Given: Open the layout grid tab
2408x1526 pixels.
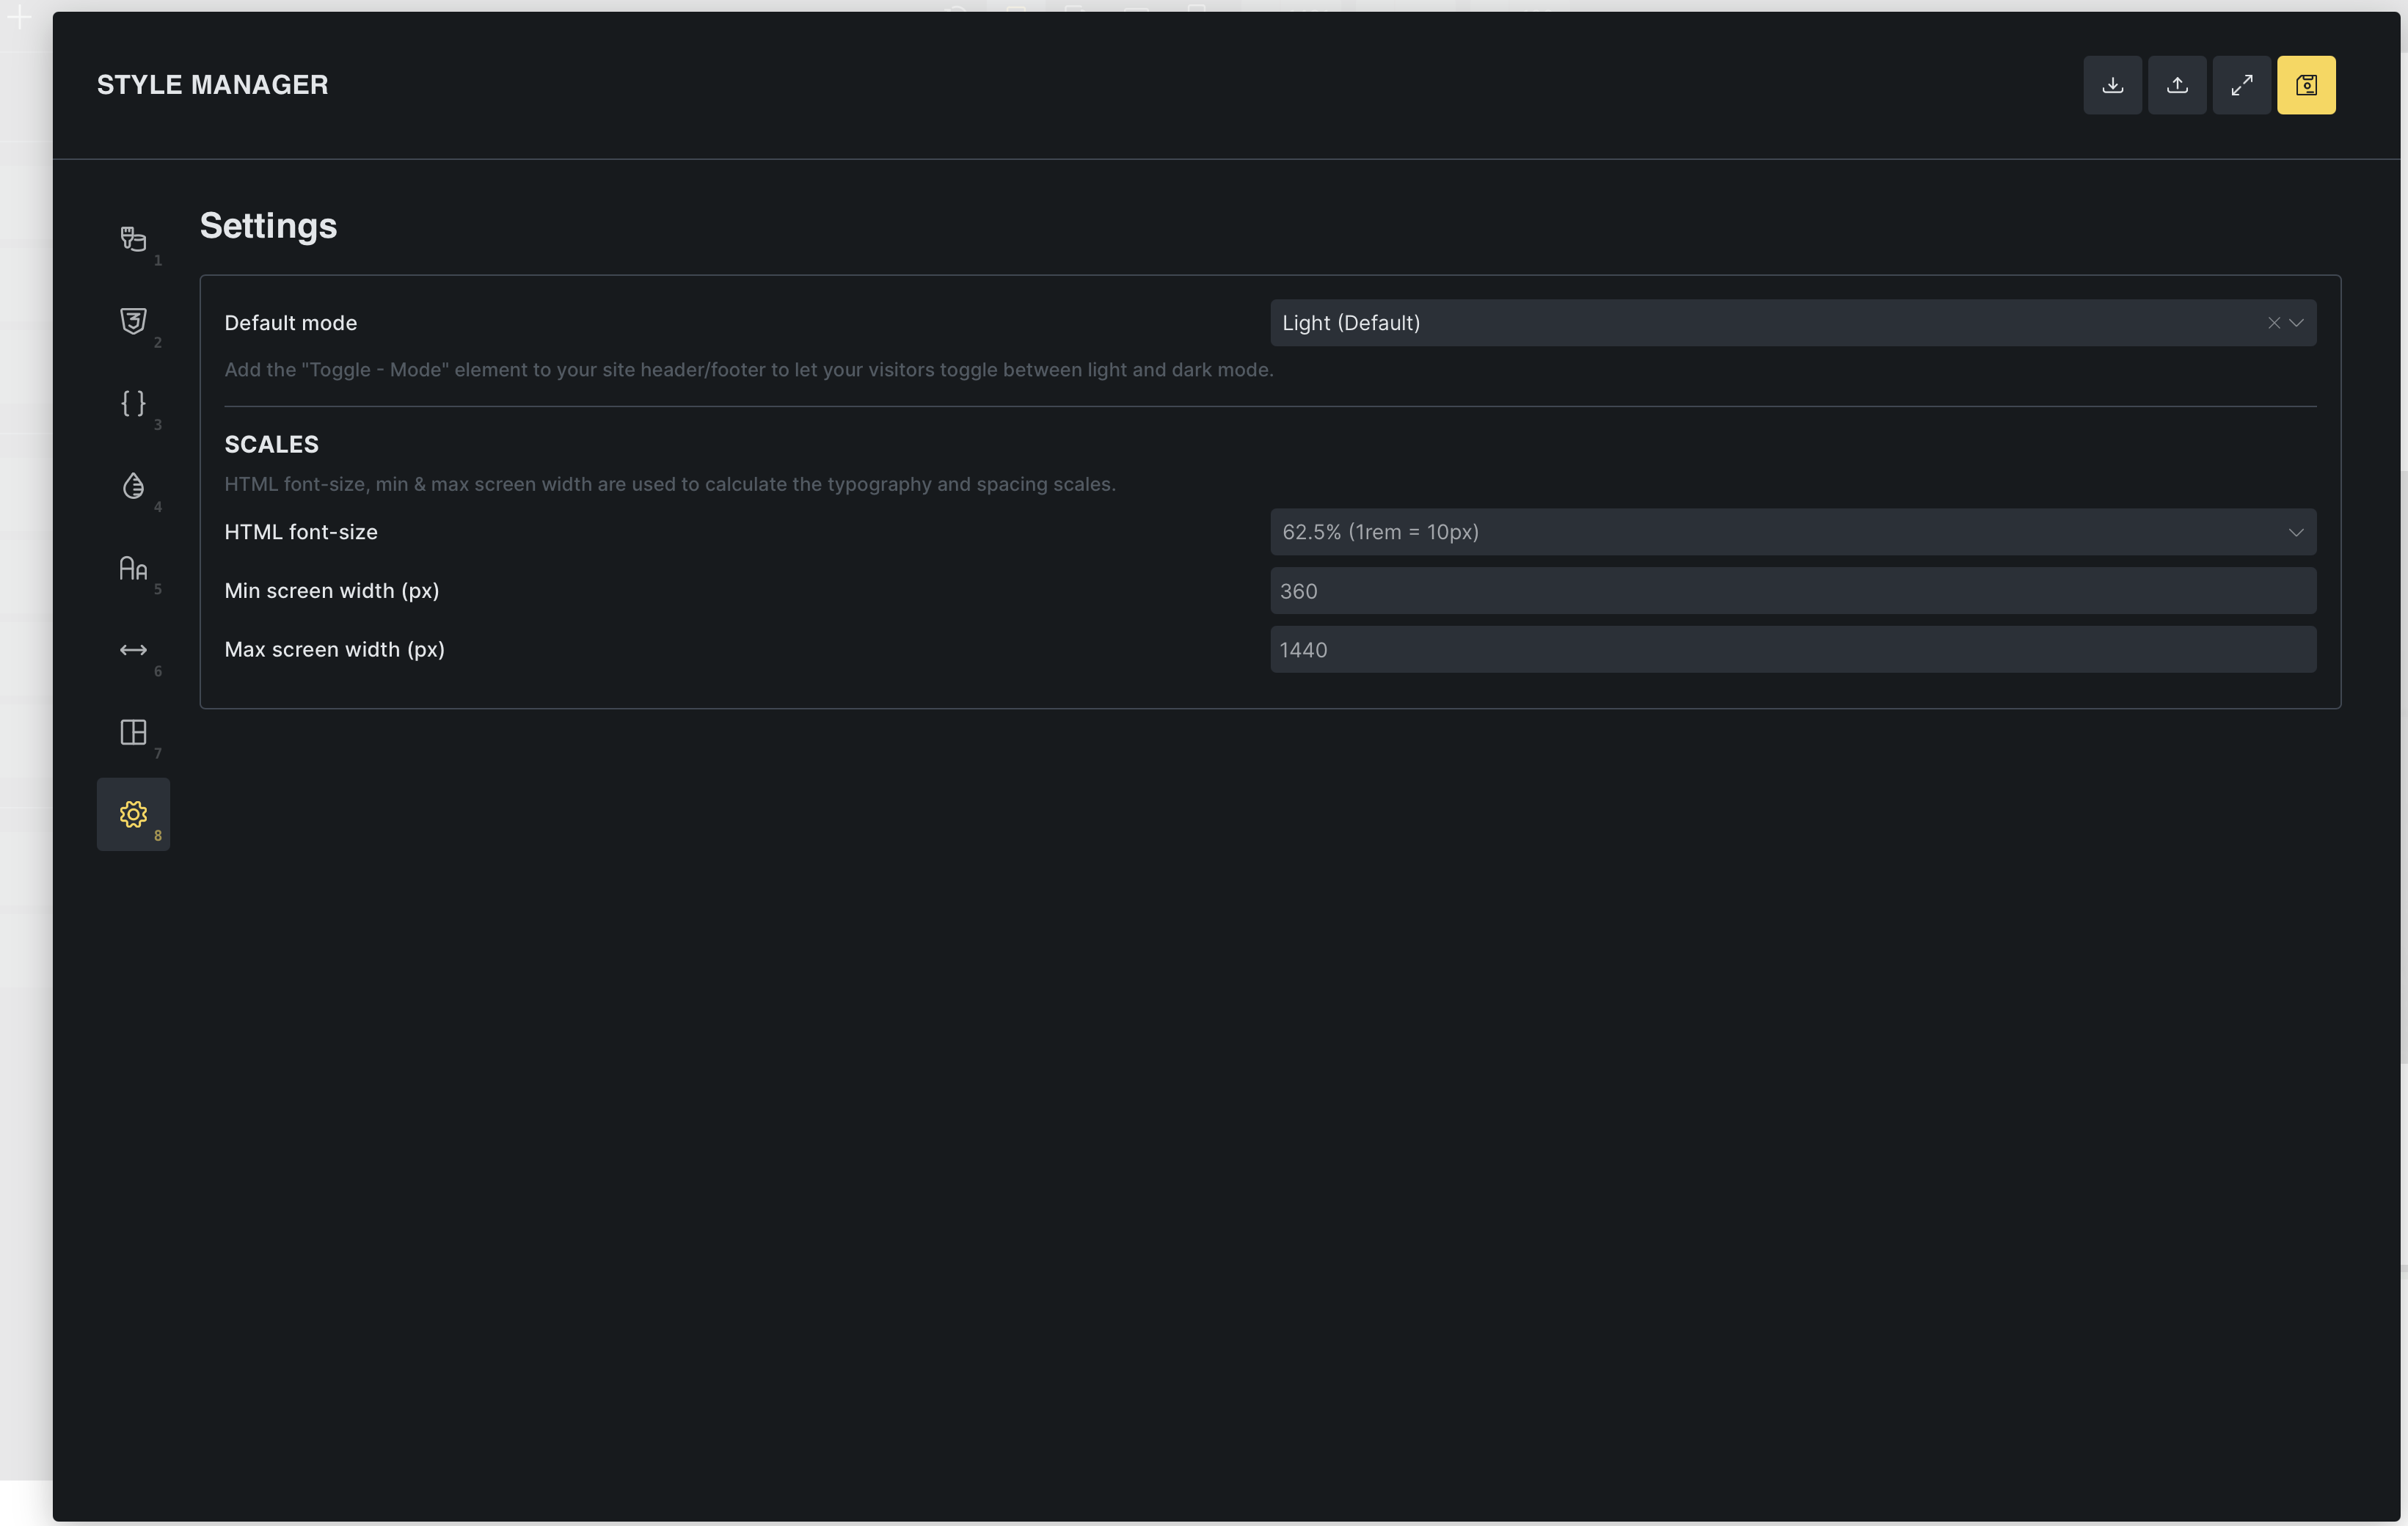Looking at the screenshot, I should point(133,732).
